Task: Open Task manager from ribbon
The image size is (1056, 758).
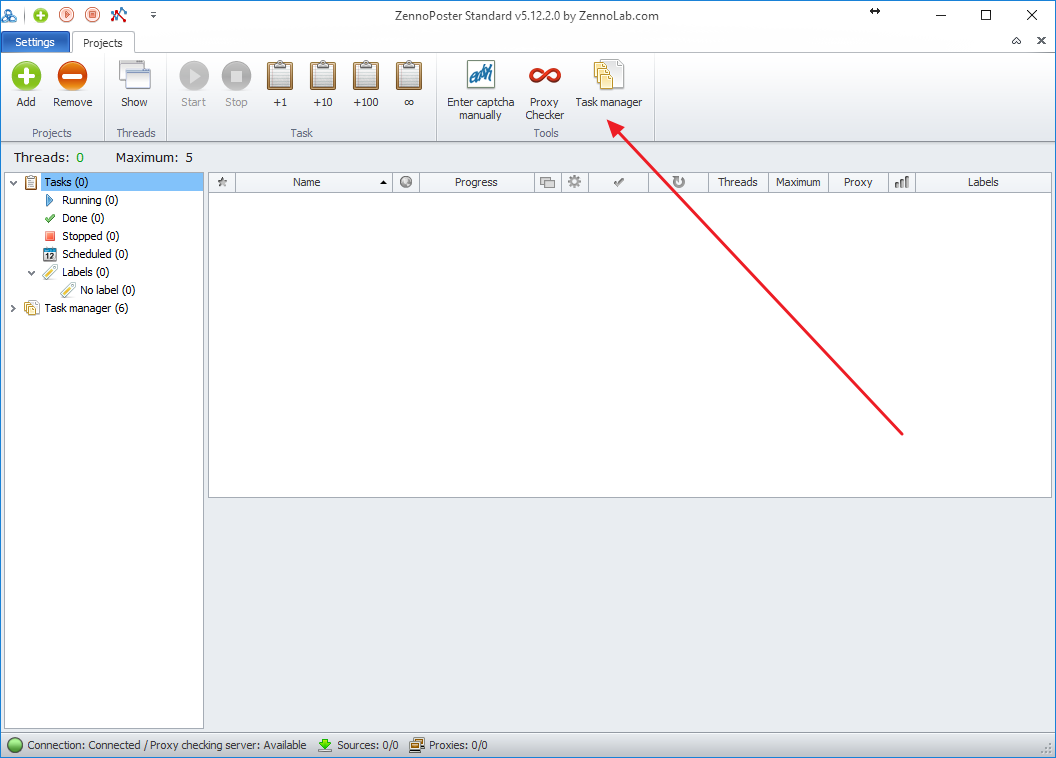Action: coord(609,84)
